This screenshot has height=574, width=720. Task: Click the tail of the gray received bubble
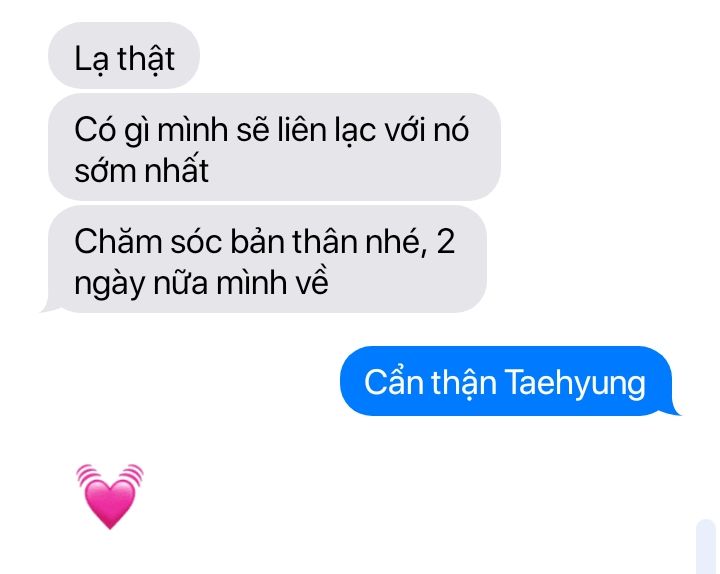[50, 308]
